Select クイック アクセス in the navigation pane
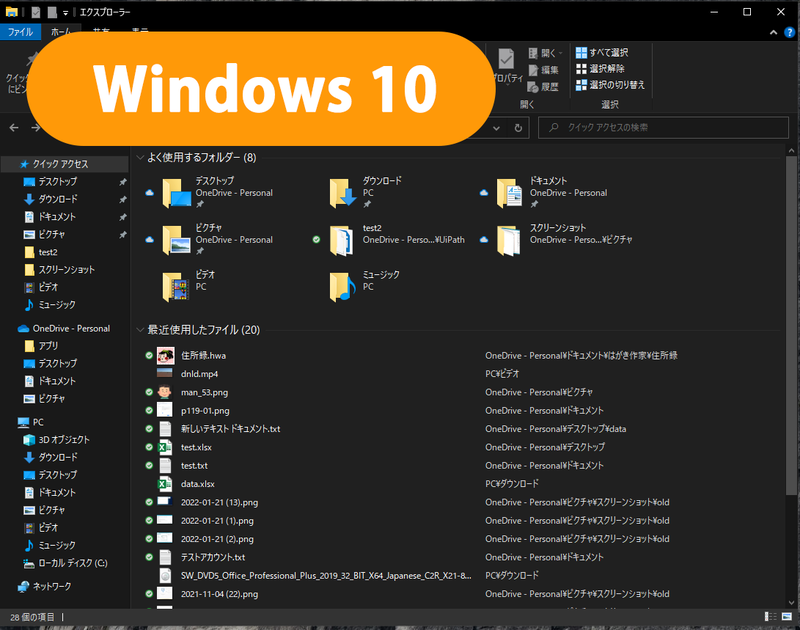The image size is (800, 630). click(x=65, y=164)
